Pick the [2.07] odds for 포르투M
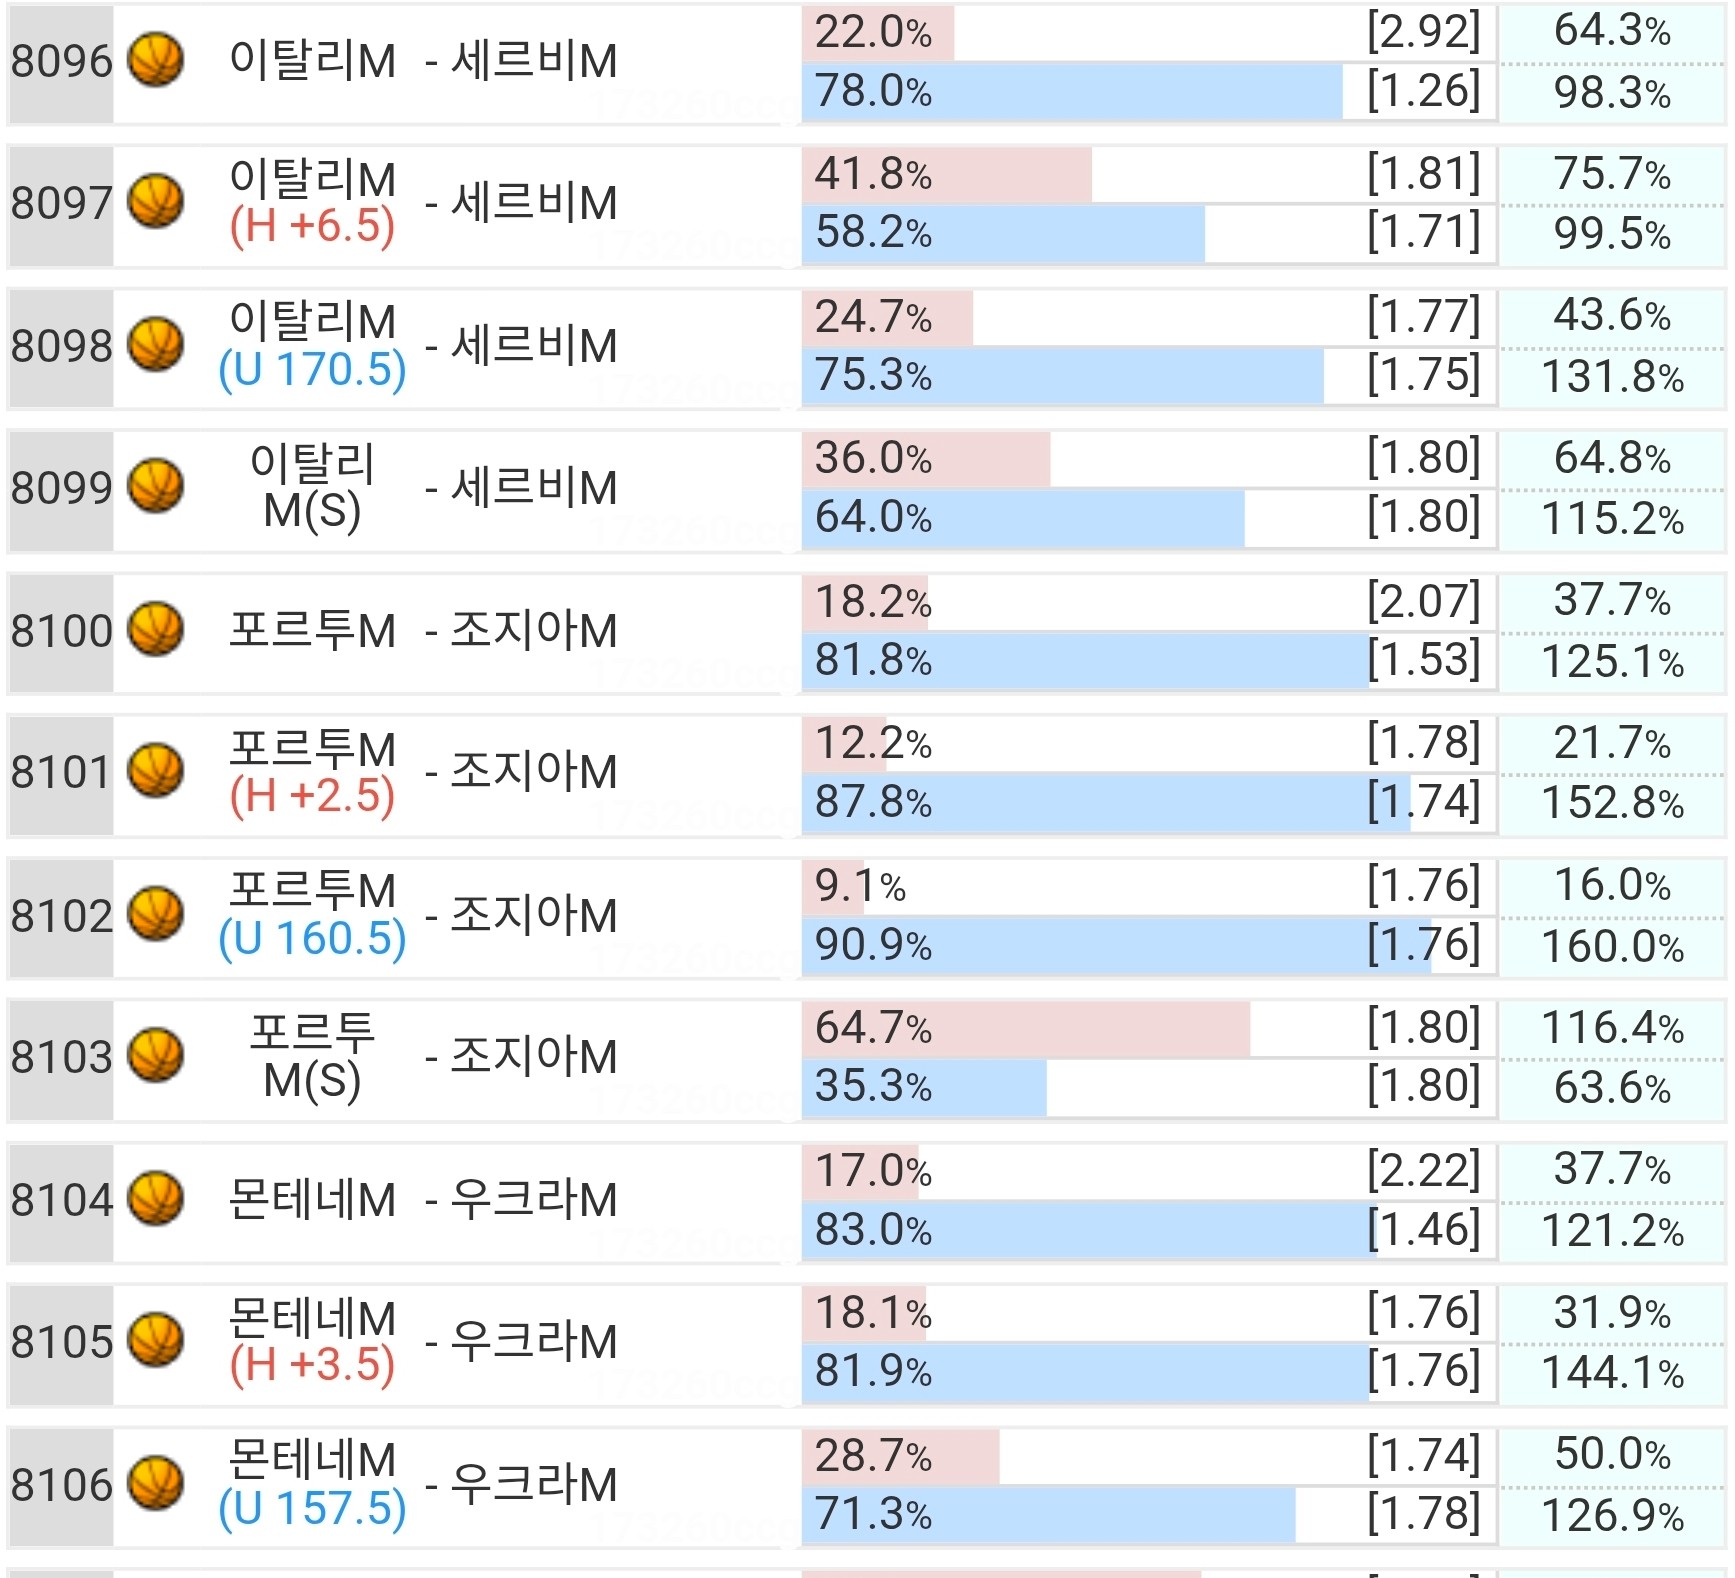This screenshot has height=1578, width=1735. 1423,601
